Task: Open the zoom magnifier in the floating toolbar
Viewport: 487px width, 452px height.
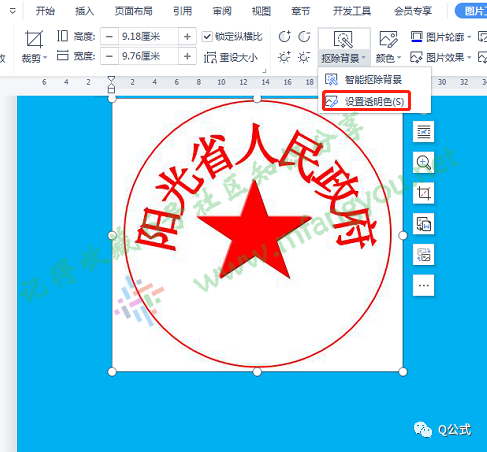Action: [423, 162]
